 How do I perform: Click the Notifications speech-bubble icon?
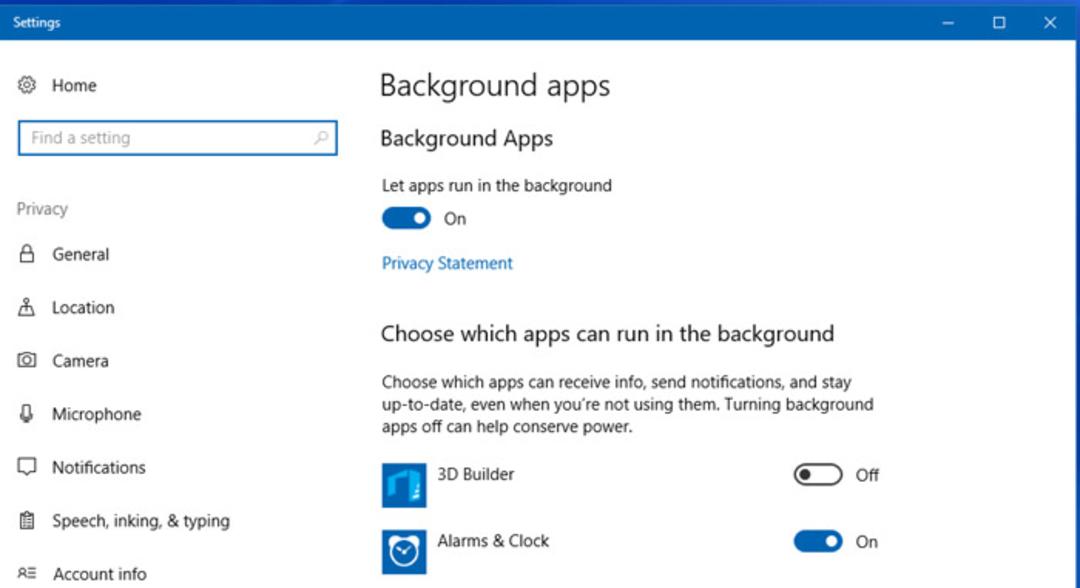click(x=27, y=467)
